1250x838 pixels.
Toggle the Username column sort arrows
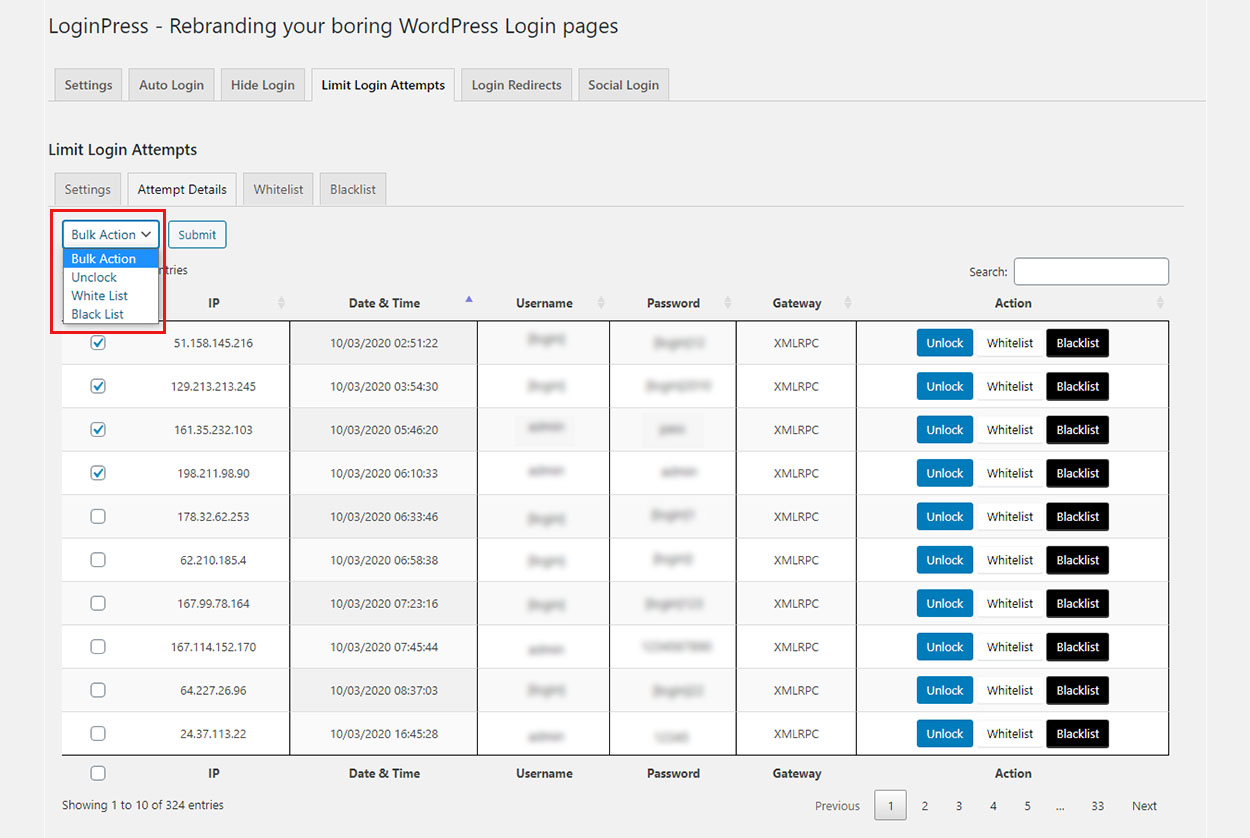pyautogui.click(x=601, y=303)
